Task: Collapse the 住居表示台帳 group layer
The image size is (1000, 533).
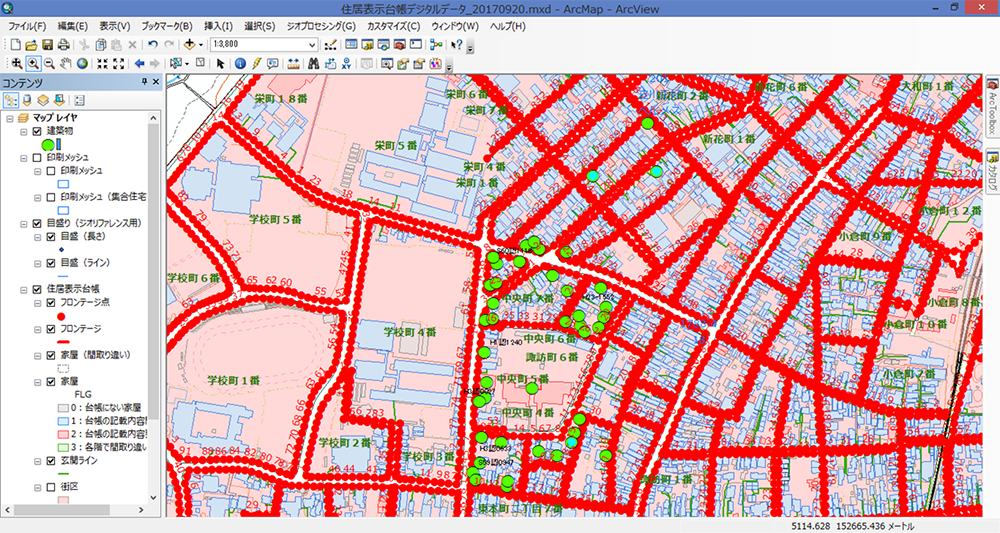Action: coord(24,289)
